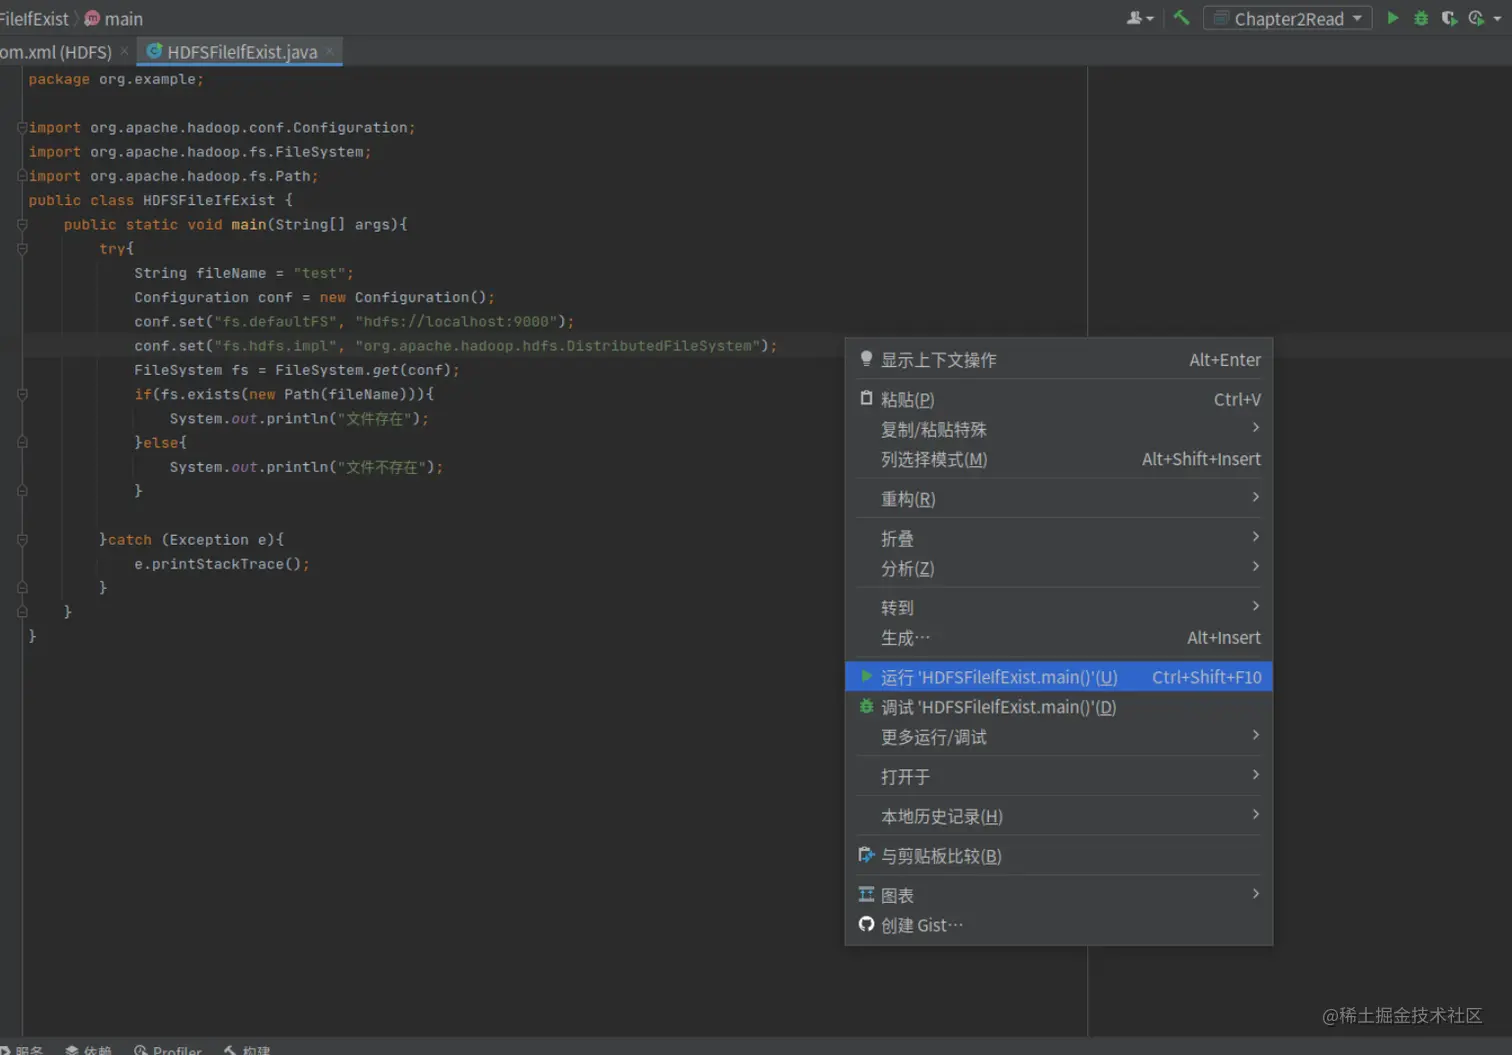Close the HDFSFileIfExist.java tab
Viewport: 1512px width, 1055px height.
[329, 51]
